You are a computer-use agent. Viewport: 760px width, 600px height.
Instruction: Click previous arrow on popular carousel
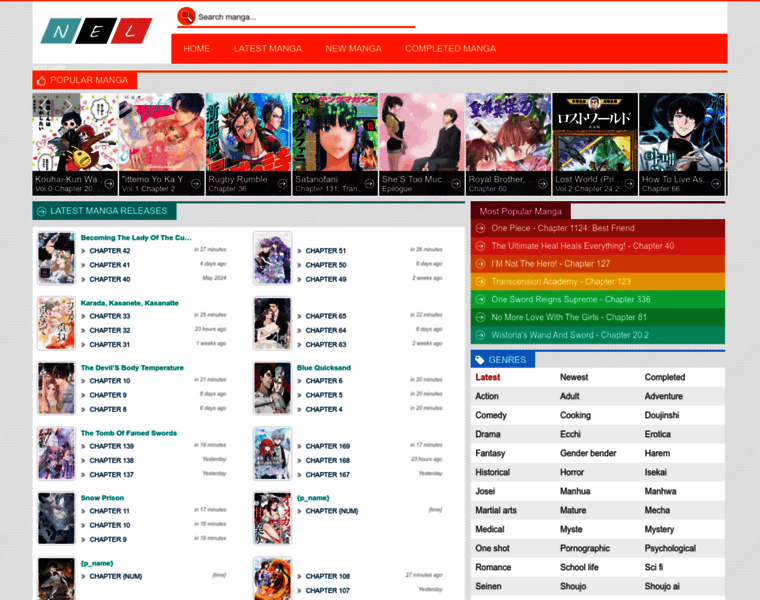(x=44, y=104)
